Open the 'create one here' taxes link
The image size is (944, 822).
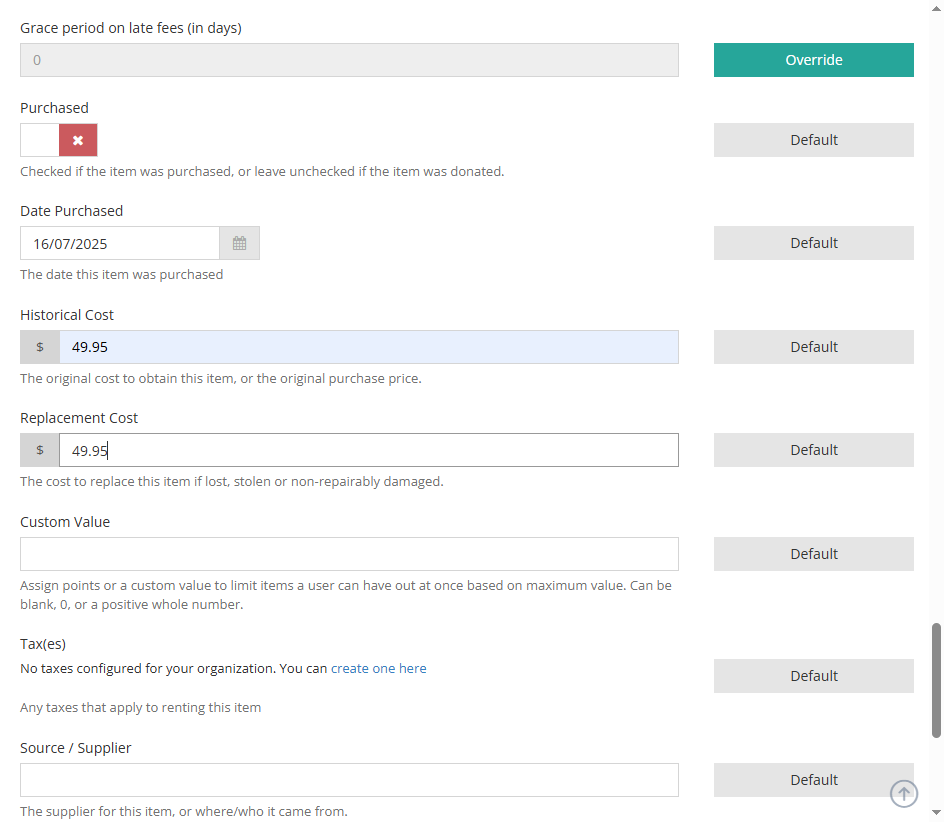click(x=379, y=668)
